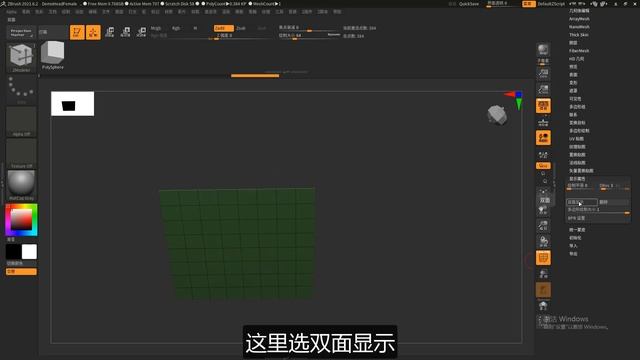Viewport: 640px width, 360px height.
Task: Click the QuickSave button
Action: coord(469,4)
